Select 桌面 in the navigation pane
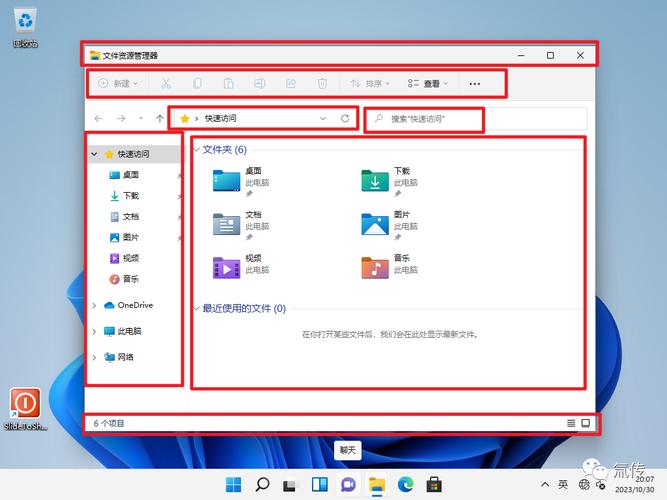The width and height of the screenshot is (667, 500). pos(131,175)
